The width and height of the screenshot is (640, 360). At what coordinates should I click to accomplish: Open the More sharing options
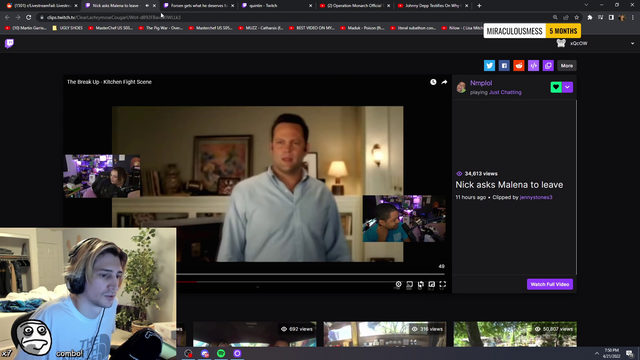pos(567,65)
